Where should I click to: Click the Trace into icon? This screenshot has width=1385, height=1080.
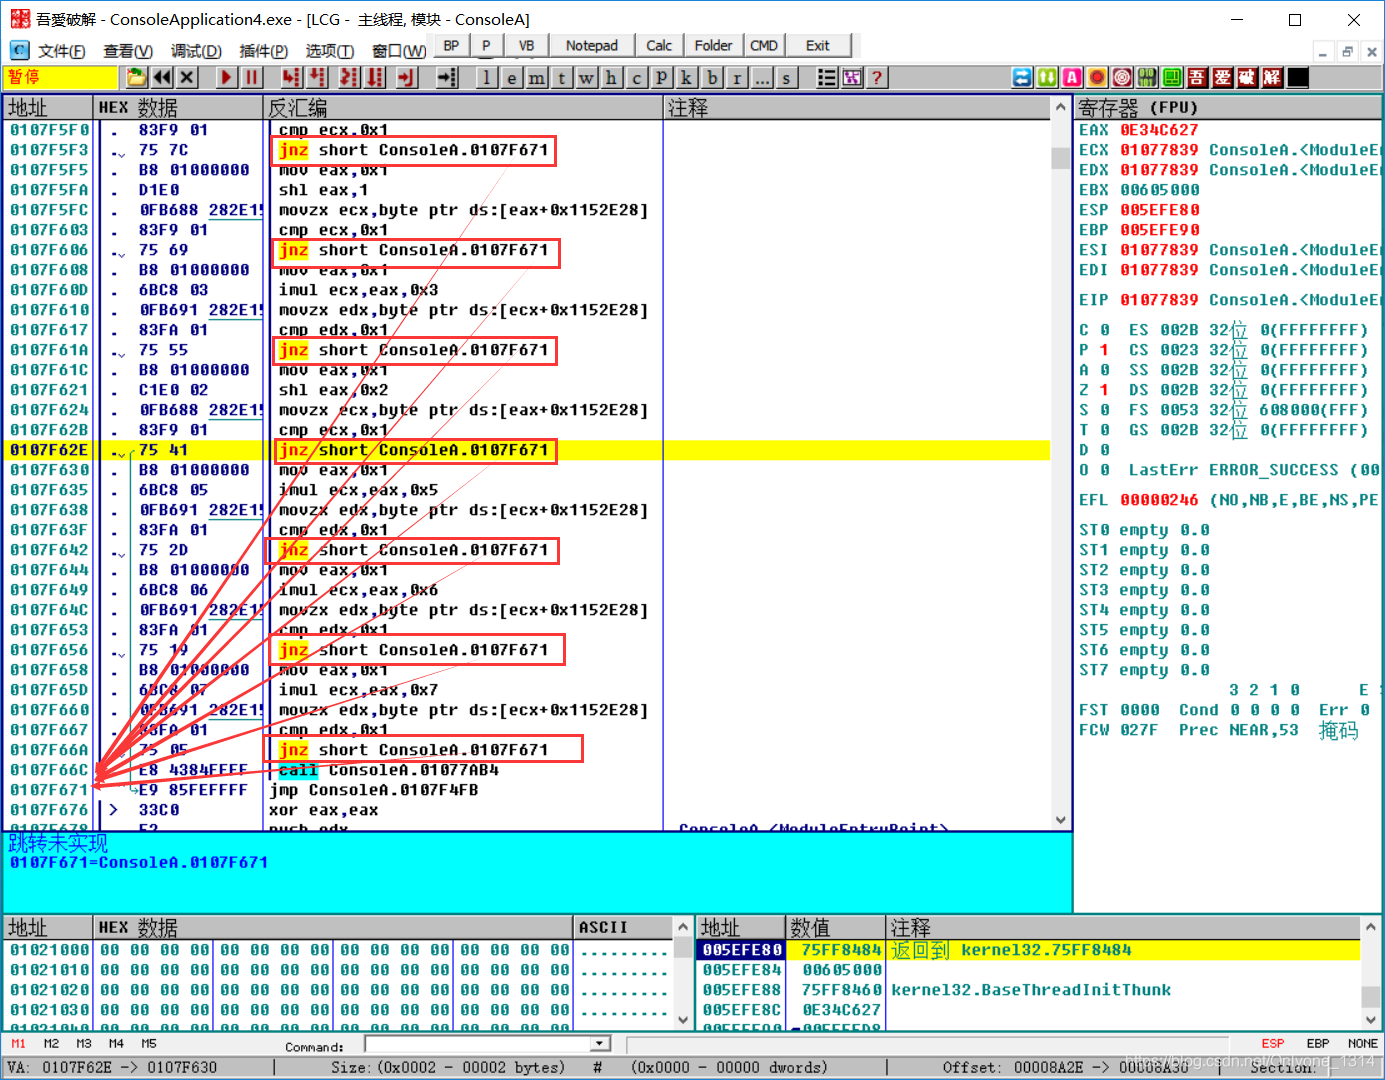coord(349,77)
